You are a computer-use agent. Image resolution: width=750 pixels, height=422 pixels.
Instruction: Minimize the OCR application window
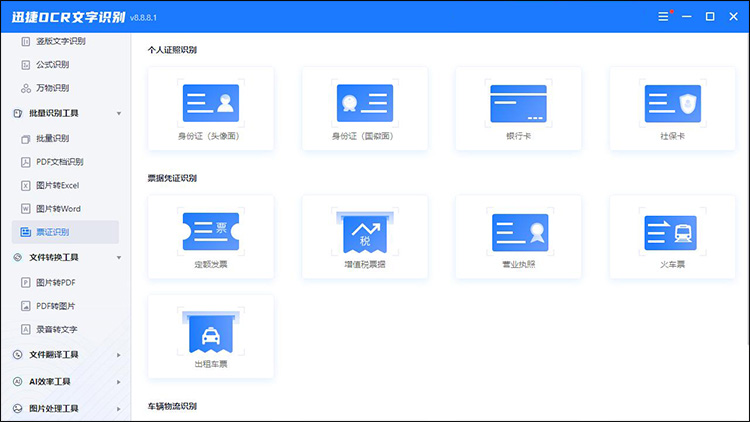click(x=687, y=17)
